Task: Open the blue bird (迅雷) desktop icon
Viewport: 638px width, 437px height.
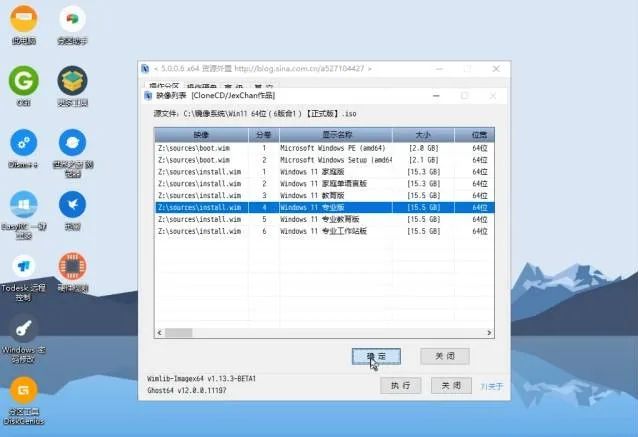Action: 72,205
